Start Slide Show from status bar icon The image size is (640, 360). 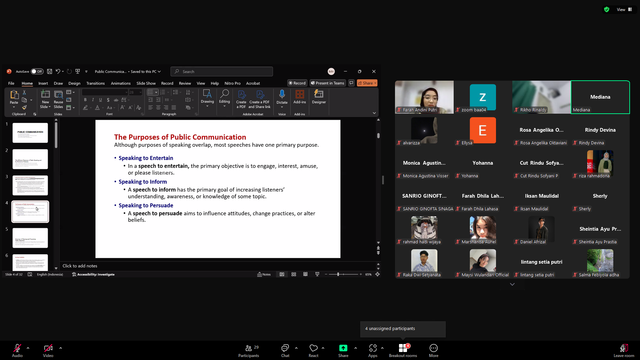coord(317,274)
